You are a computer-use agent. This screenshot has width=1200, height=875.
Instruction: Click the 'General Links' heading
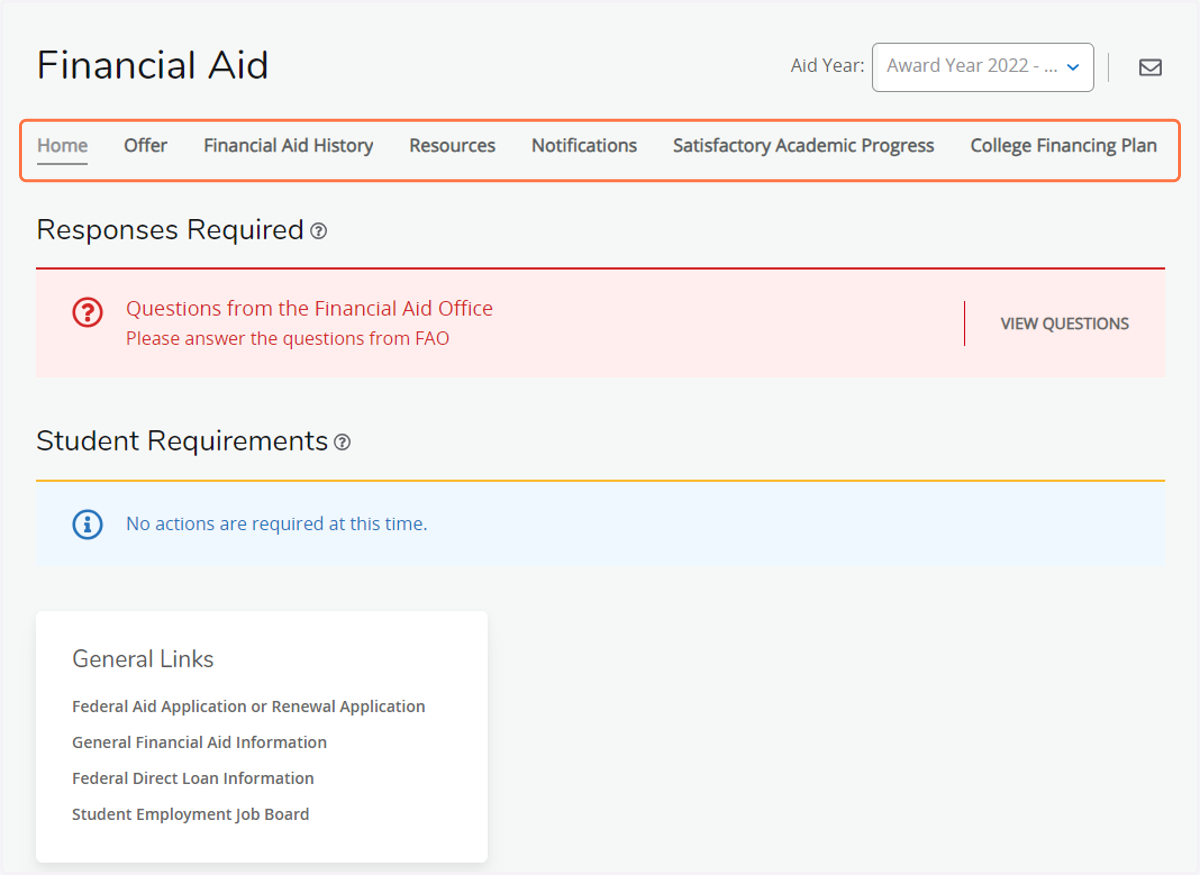(143, 660)
